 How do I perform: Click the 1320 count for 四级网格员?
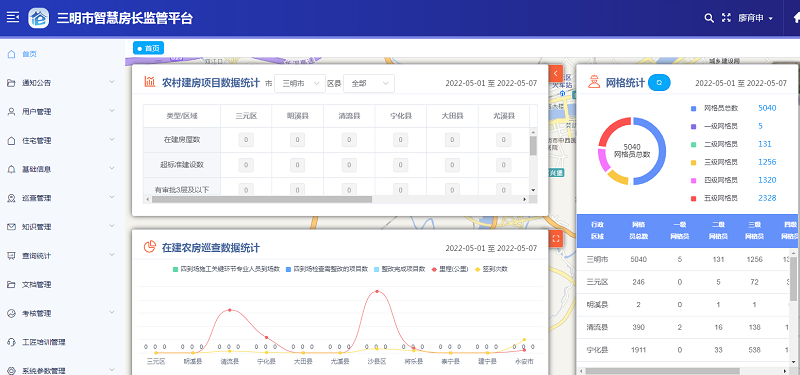pyautogui.click(x=767, y=180)
